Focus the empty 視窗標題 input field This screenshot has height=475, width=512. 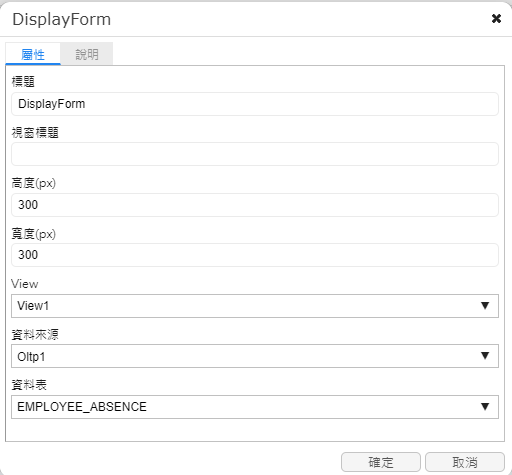(255, 154)
